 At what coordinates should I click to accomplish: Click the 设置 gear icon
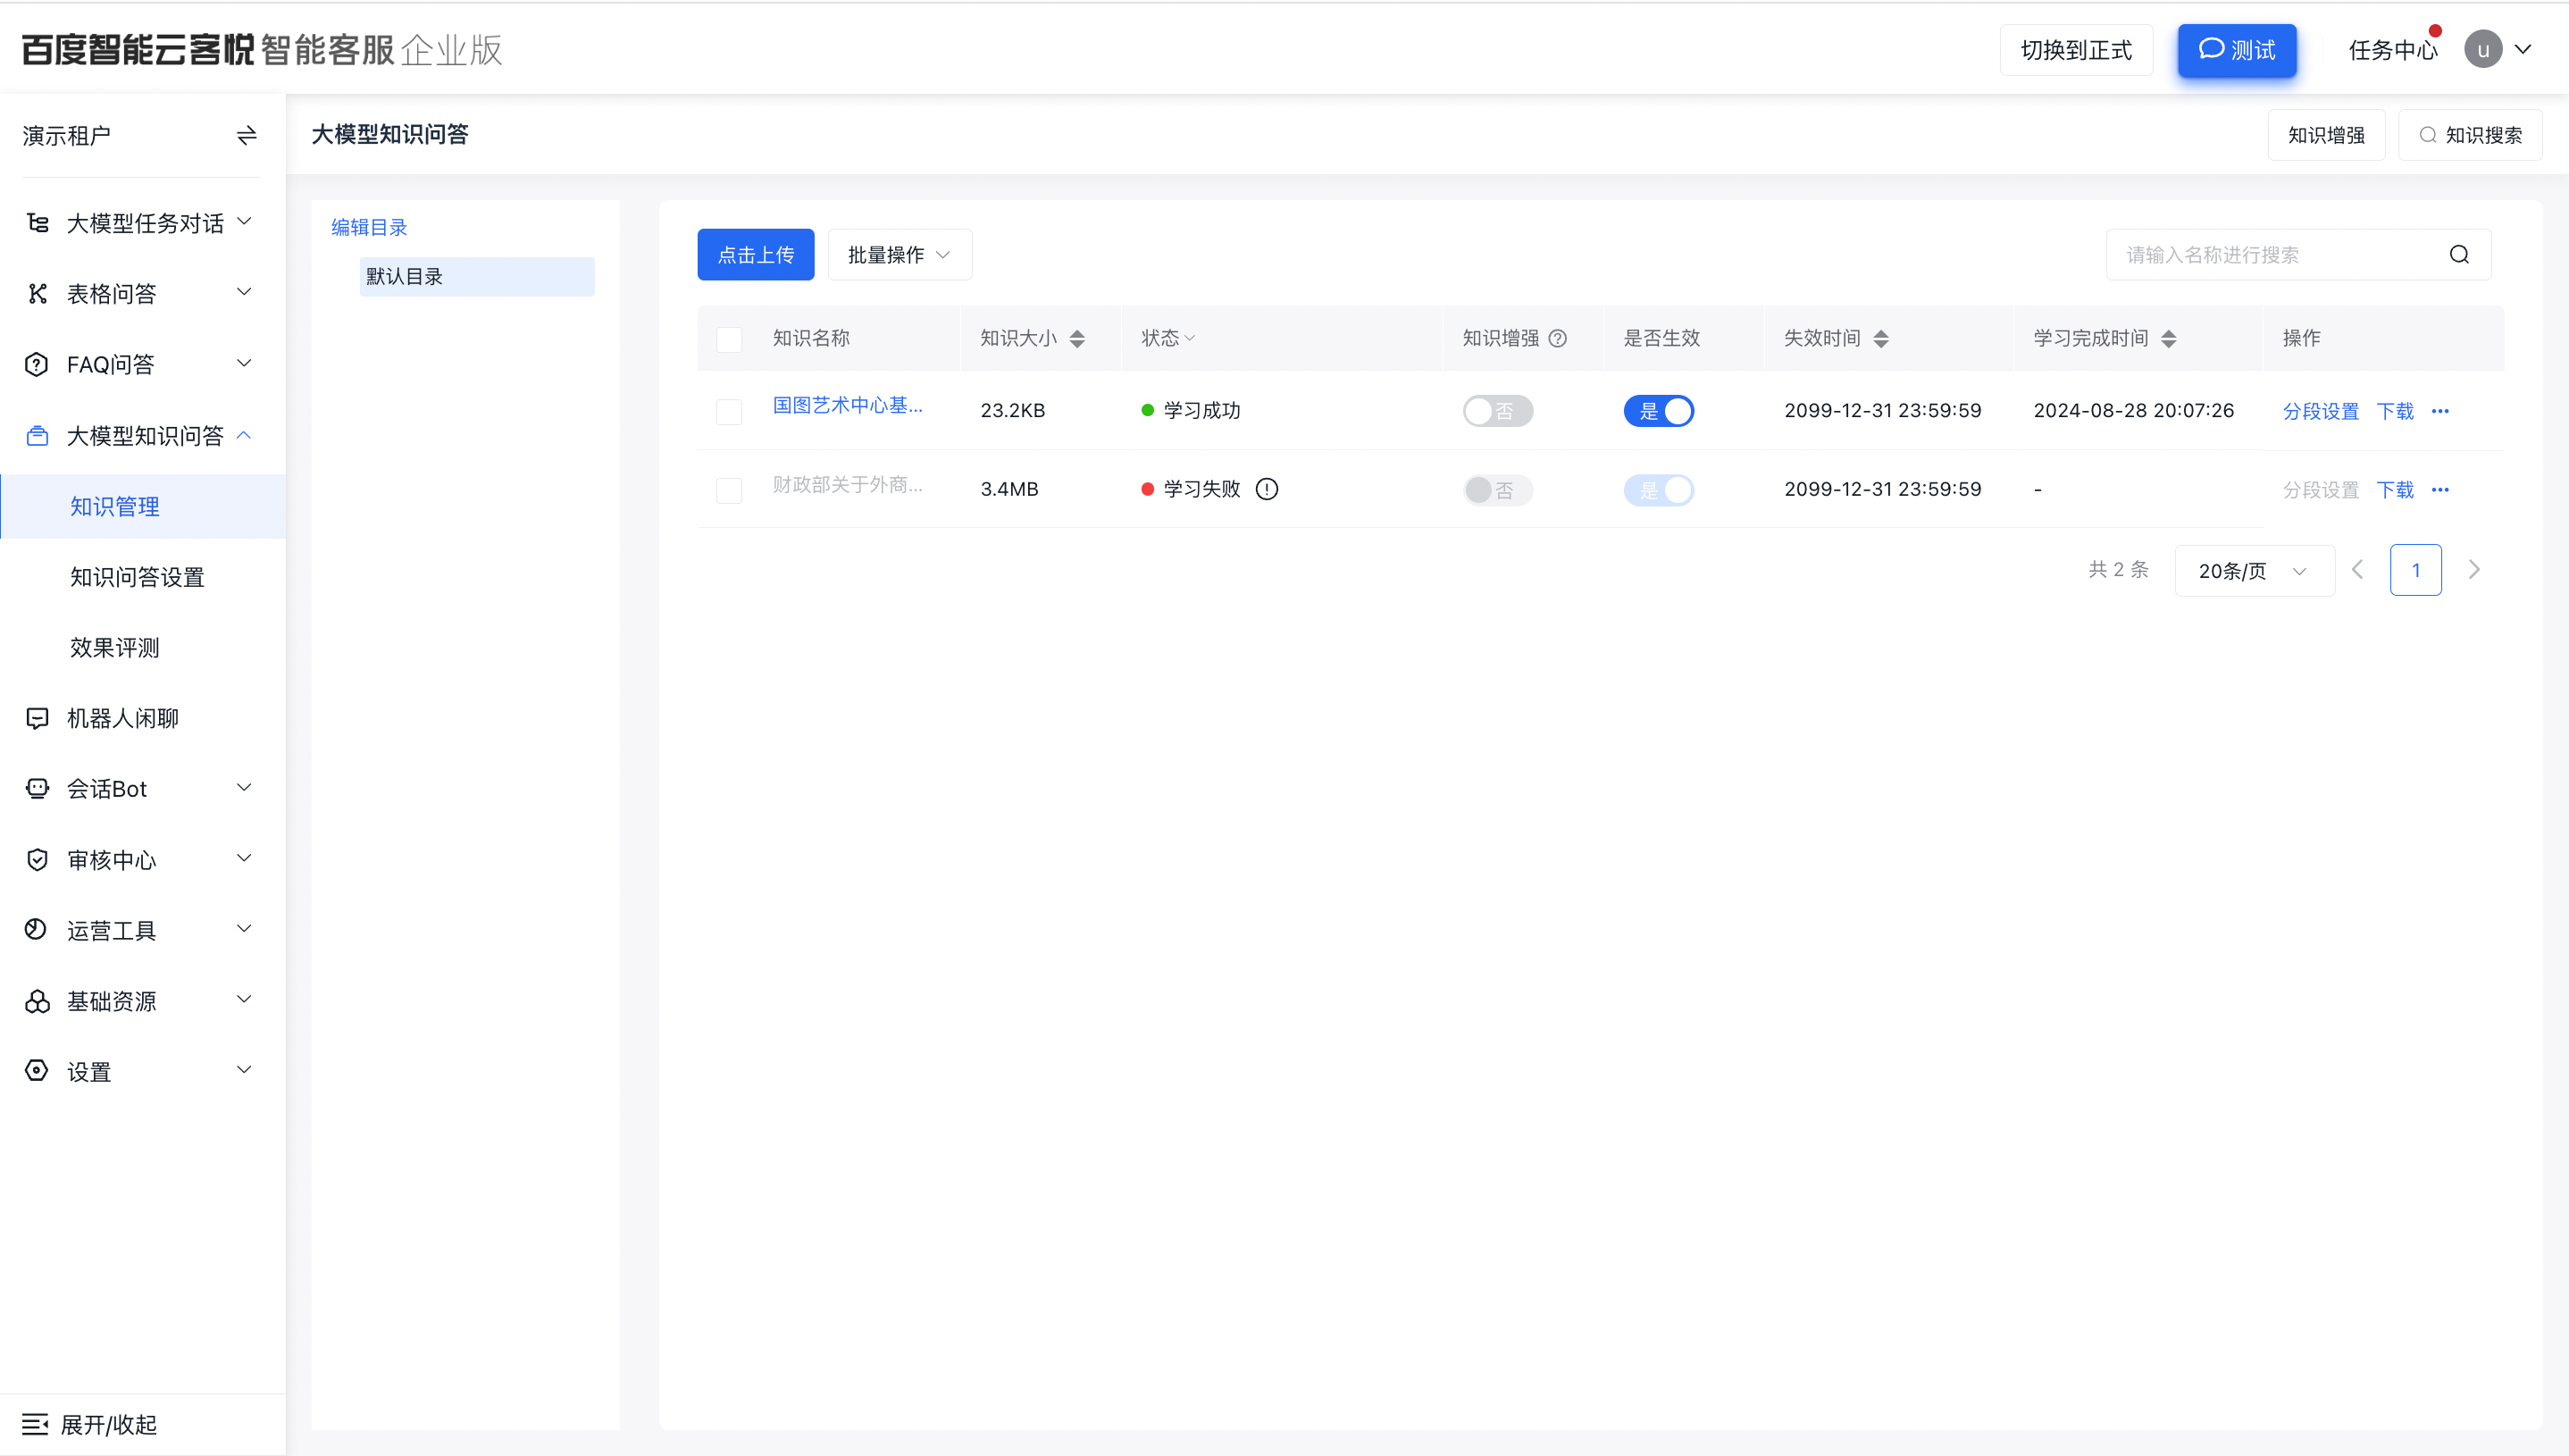coord(37,1071)
